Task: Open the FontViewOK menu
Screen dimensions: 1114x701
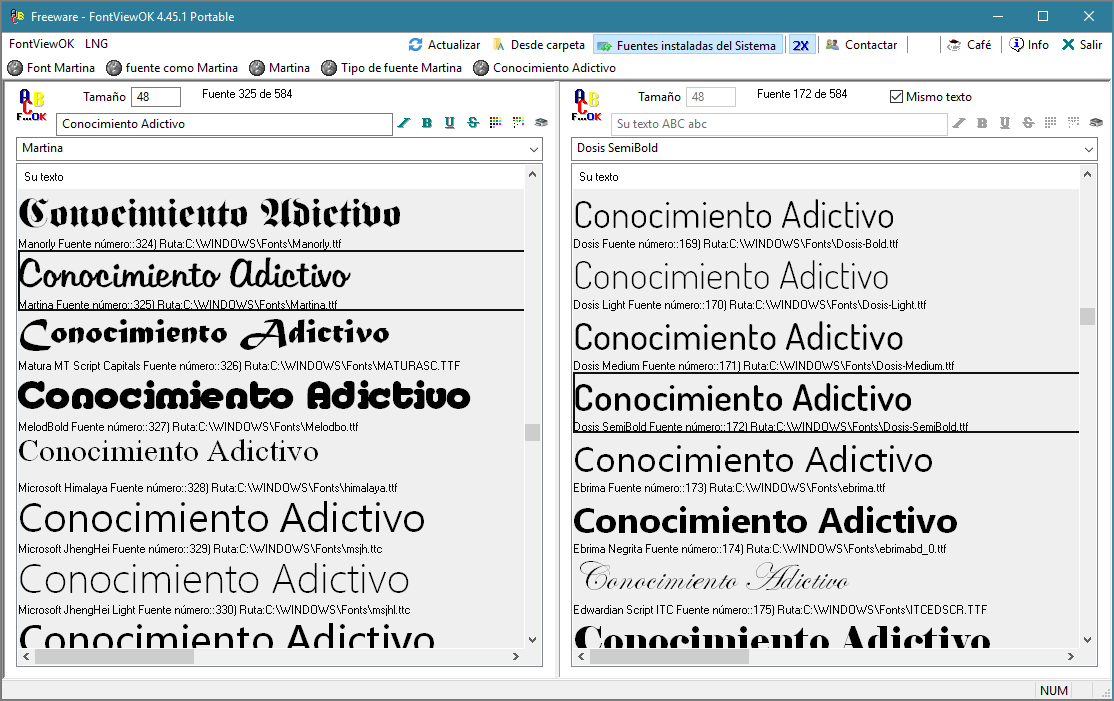Action: [x=41, y=44]
